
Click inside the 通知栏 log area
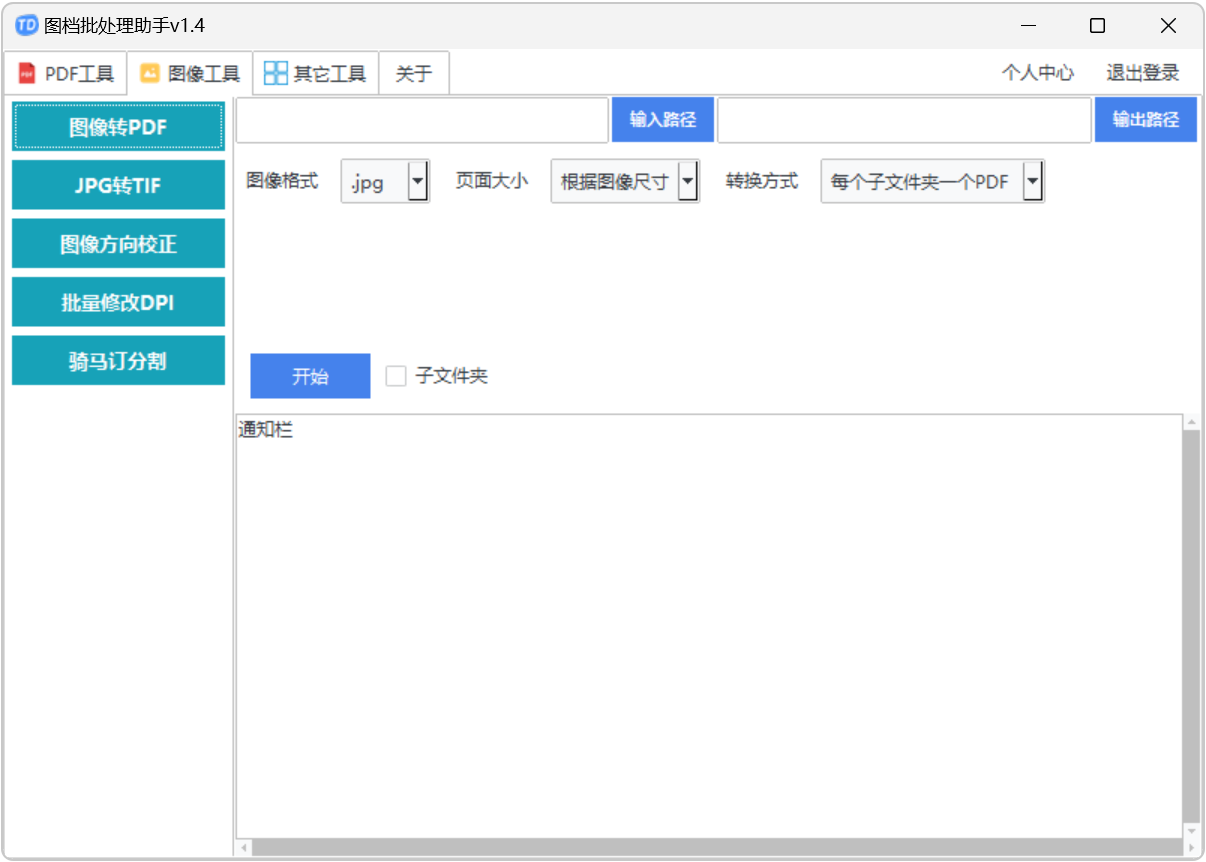pyautogui.click(x=709, y=626)
